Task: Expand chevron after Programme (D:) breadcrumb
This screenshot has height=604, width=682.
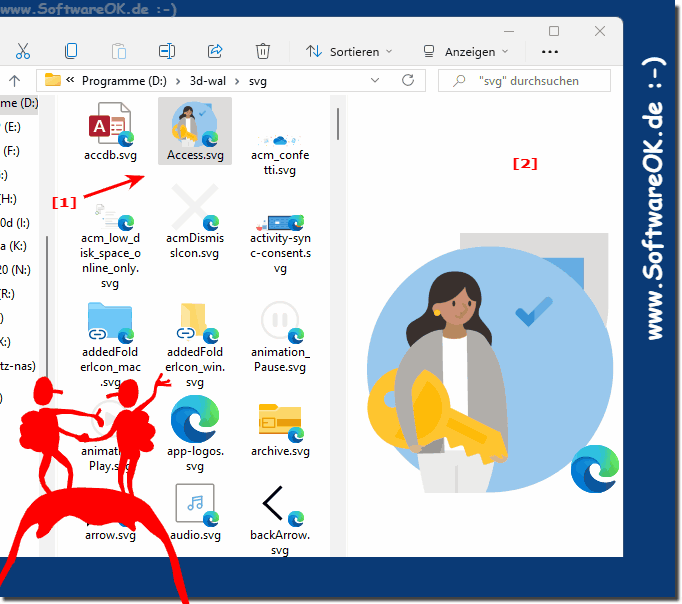Action: point(178,81)
